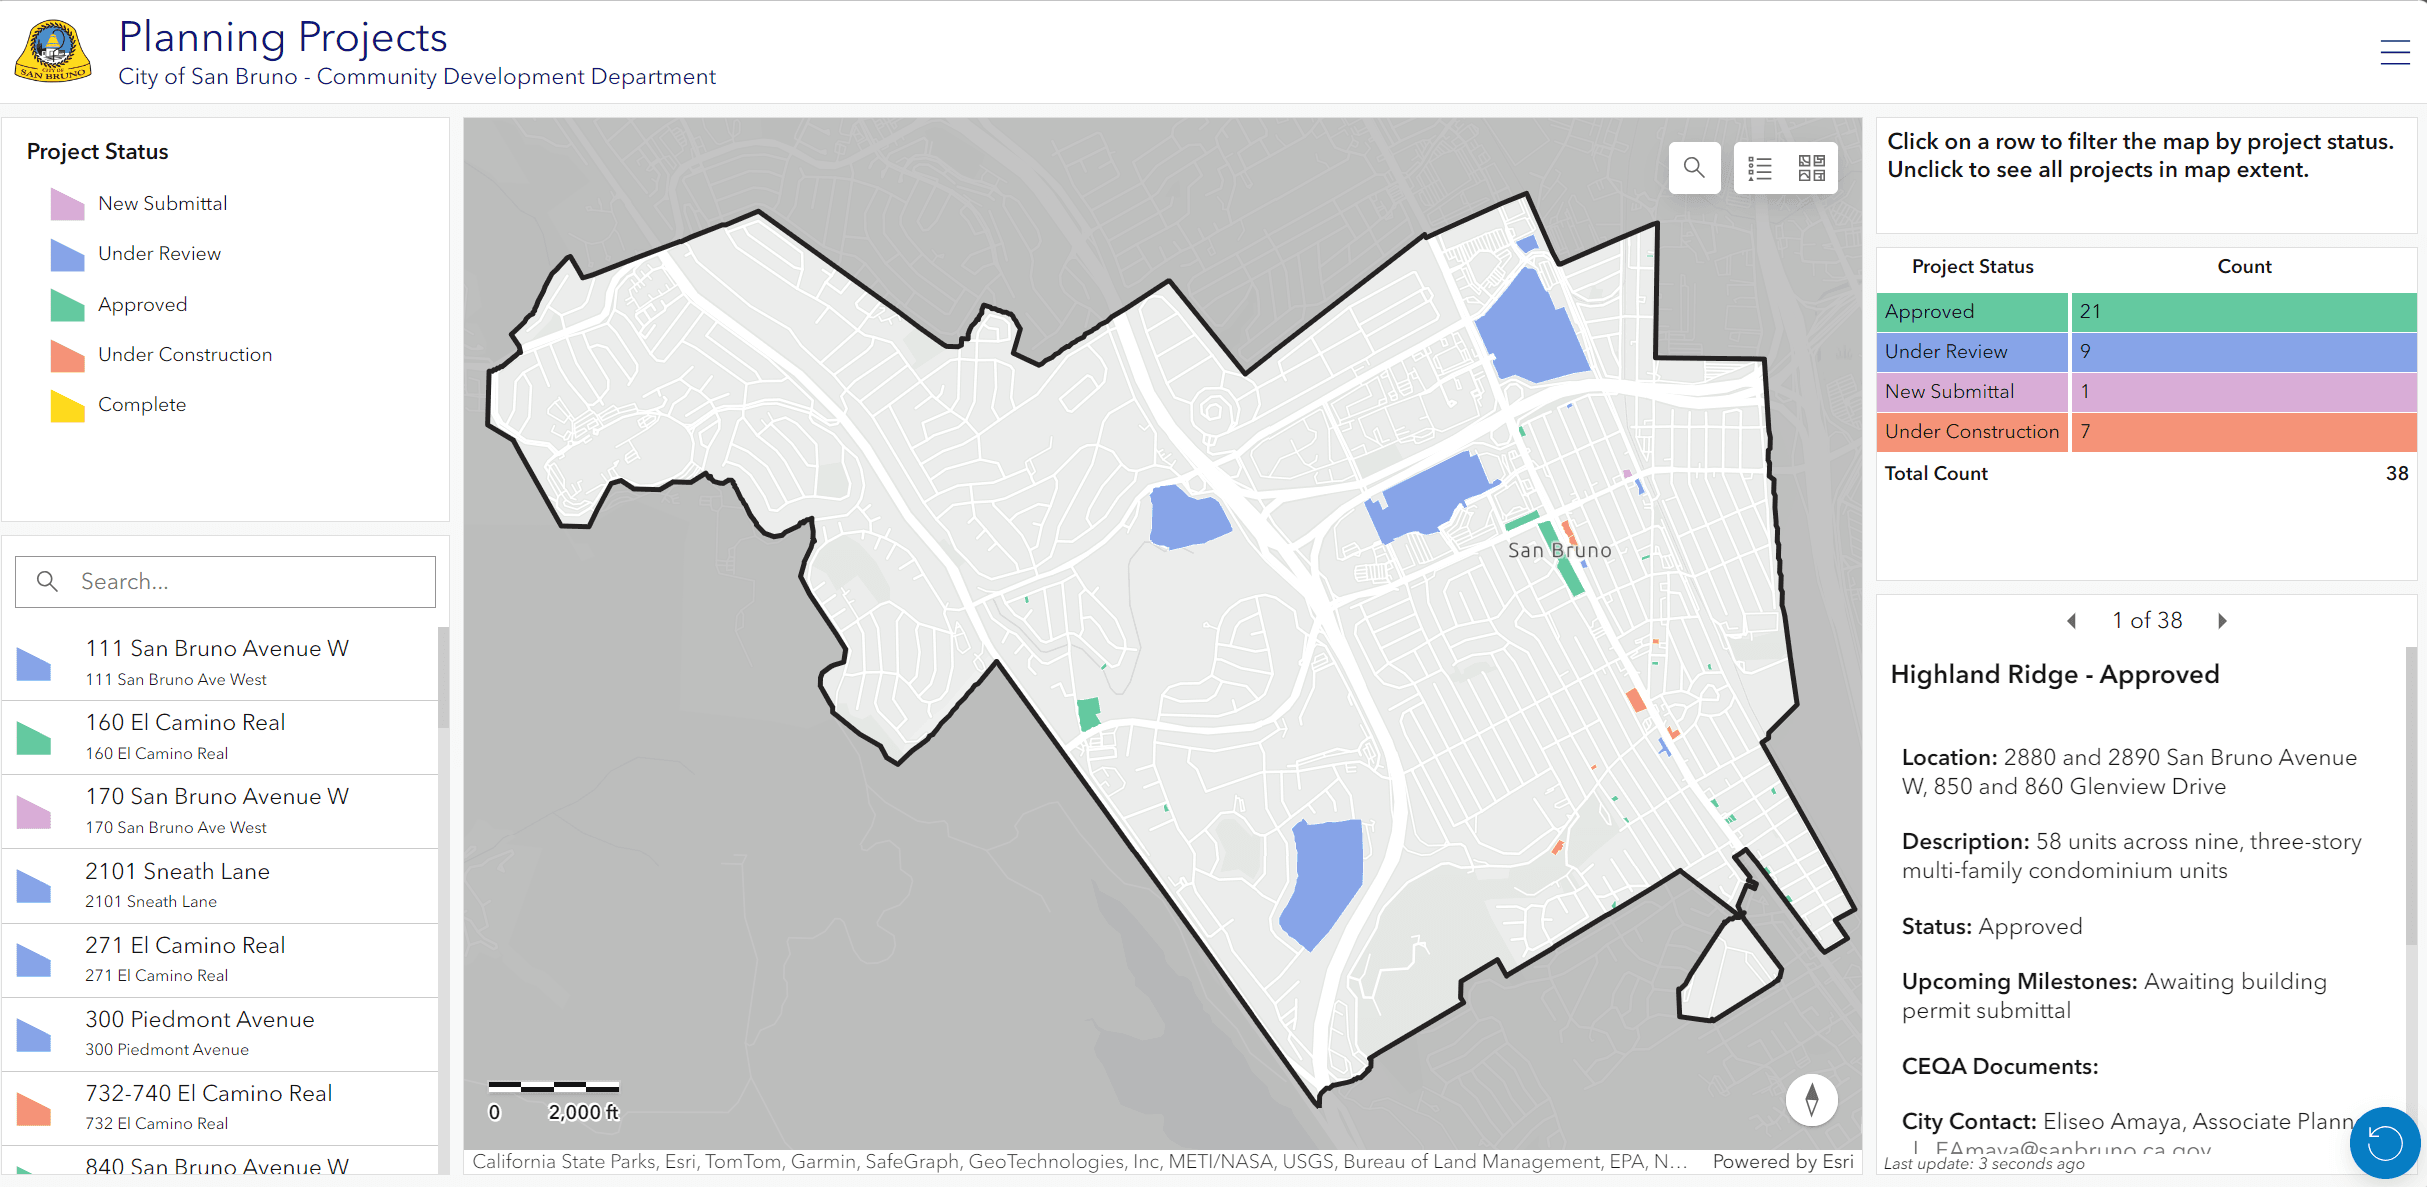This screenshot has width=2427, height=1187.
Task: Click the magnifier inside the project search box
Action: point(47,581)
